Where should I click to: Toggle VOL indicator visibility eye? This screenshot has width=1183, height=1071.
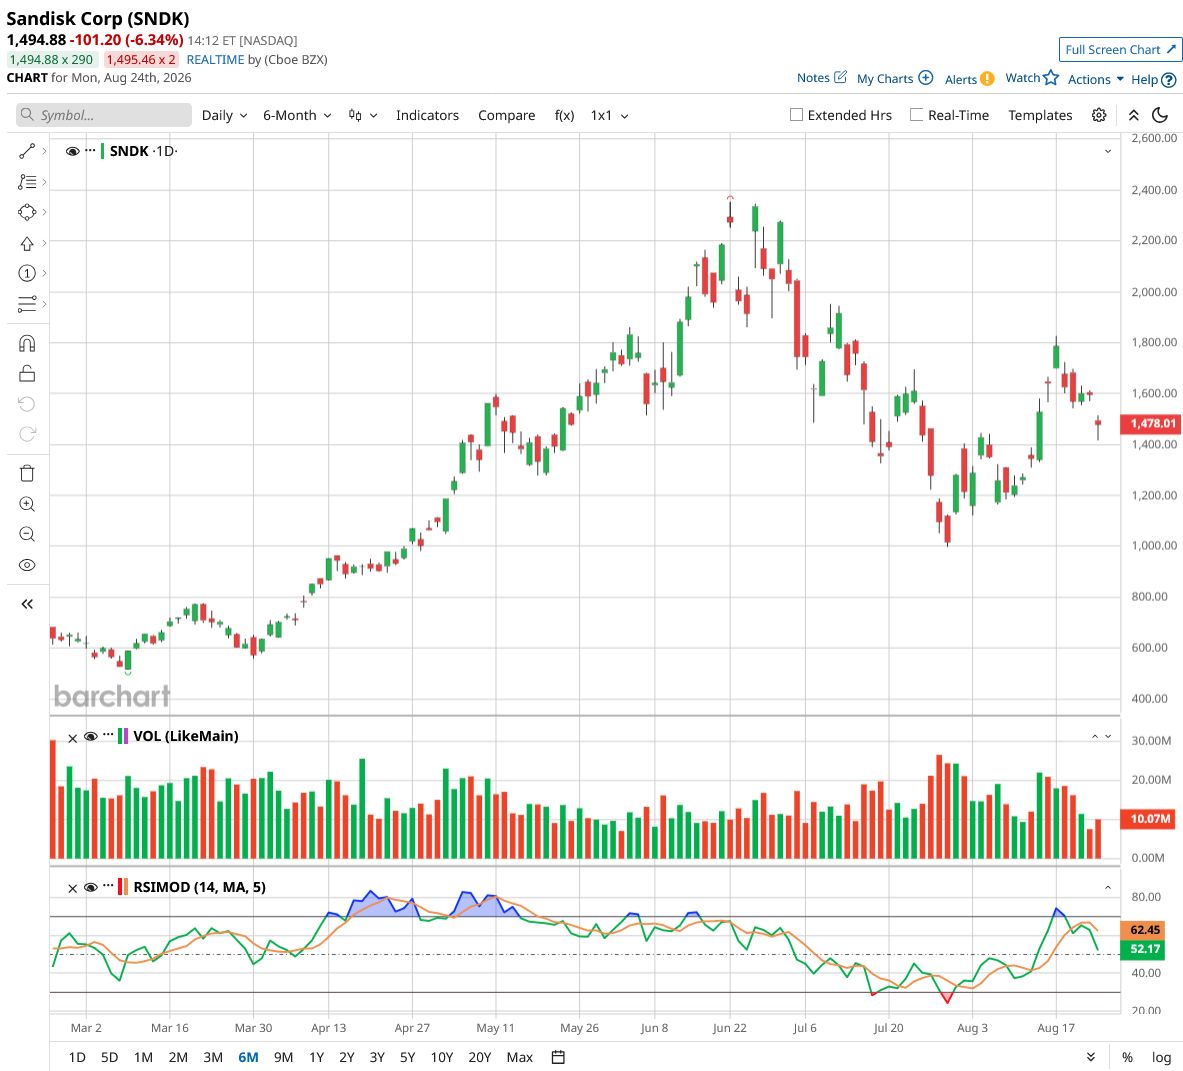[x=91, y=736]
